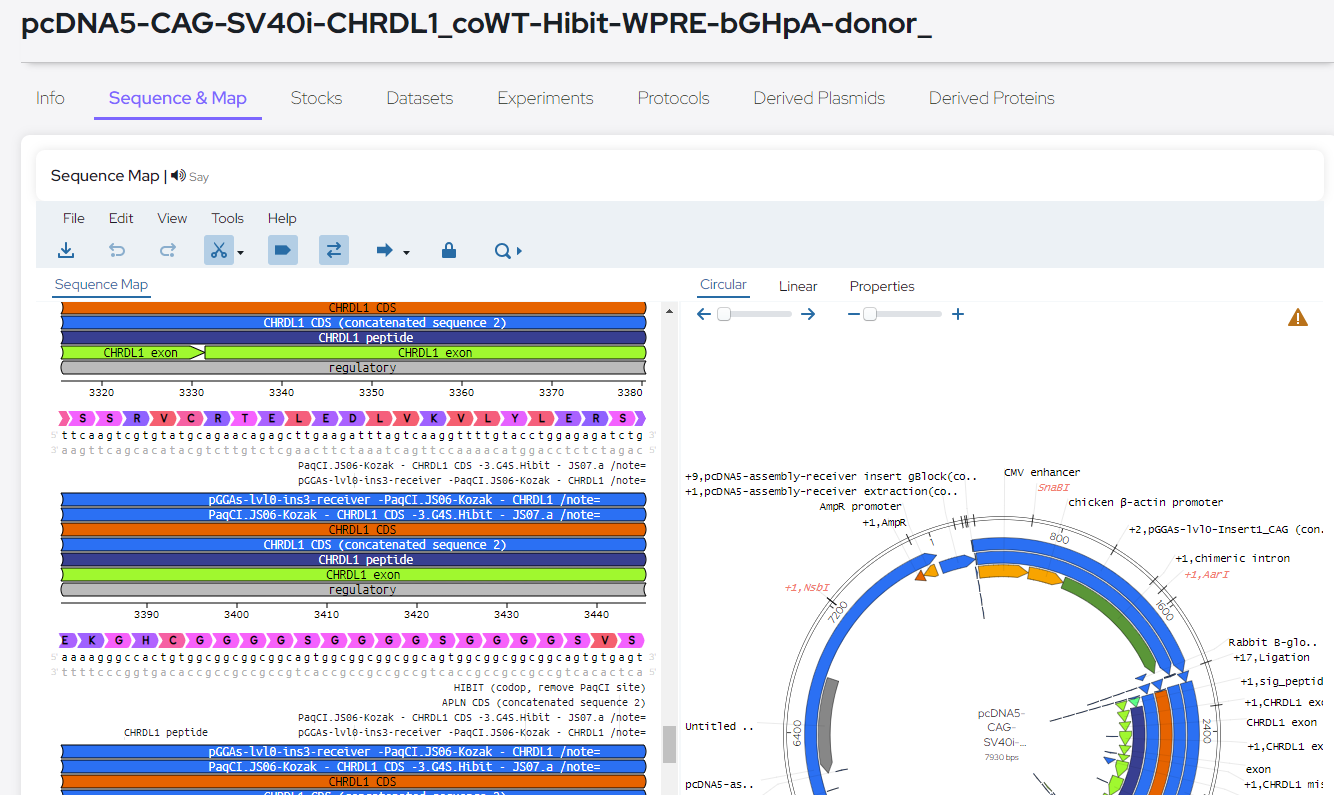This screenshot has height=795, width=1334.
Task: Click the orange warning triangle icon
Action: pos(1298,318)
